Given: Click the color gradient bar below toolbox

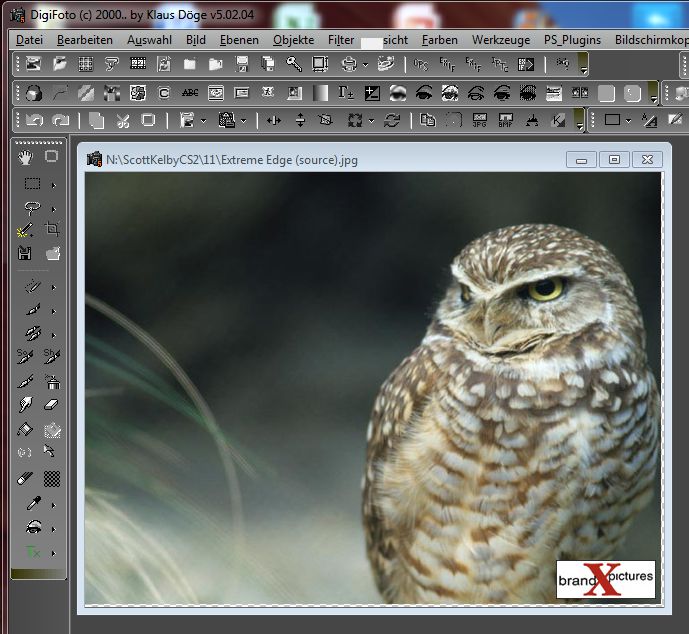Looking at the screenshot, I should (38, 574).
